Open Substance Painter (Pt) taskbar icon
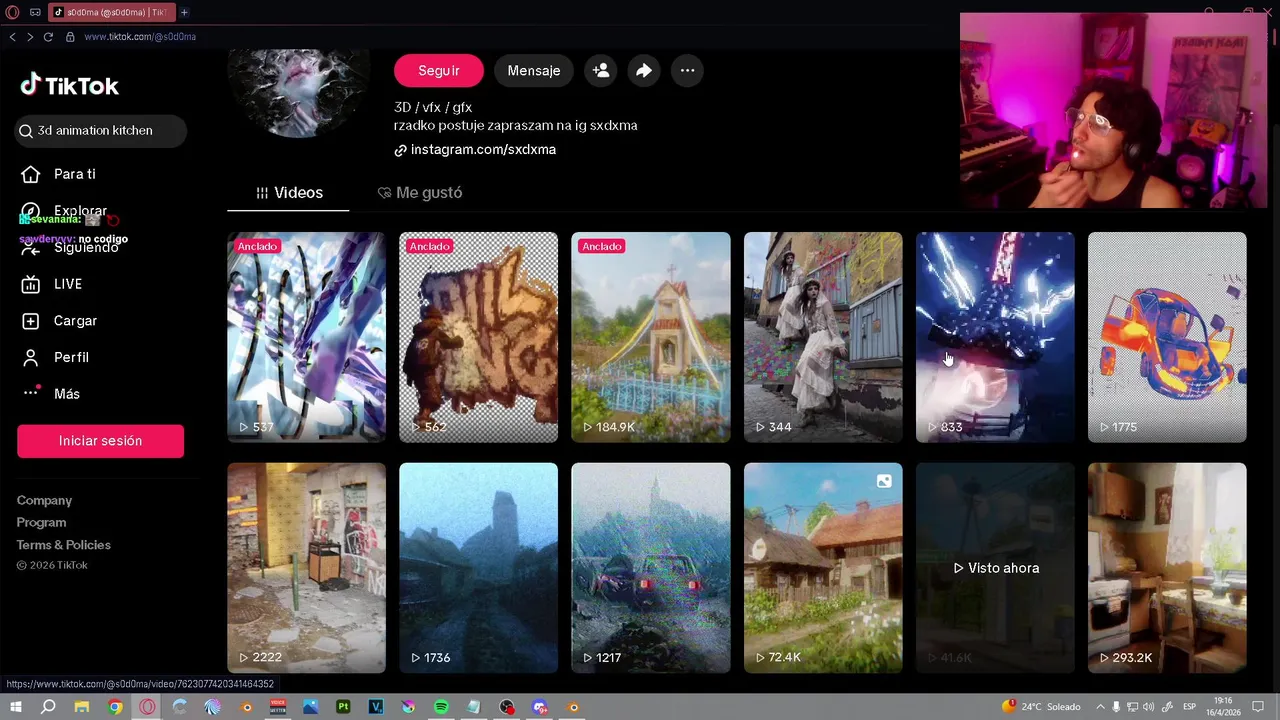 [x=343, y=707]
